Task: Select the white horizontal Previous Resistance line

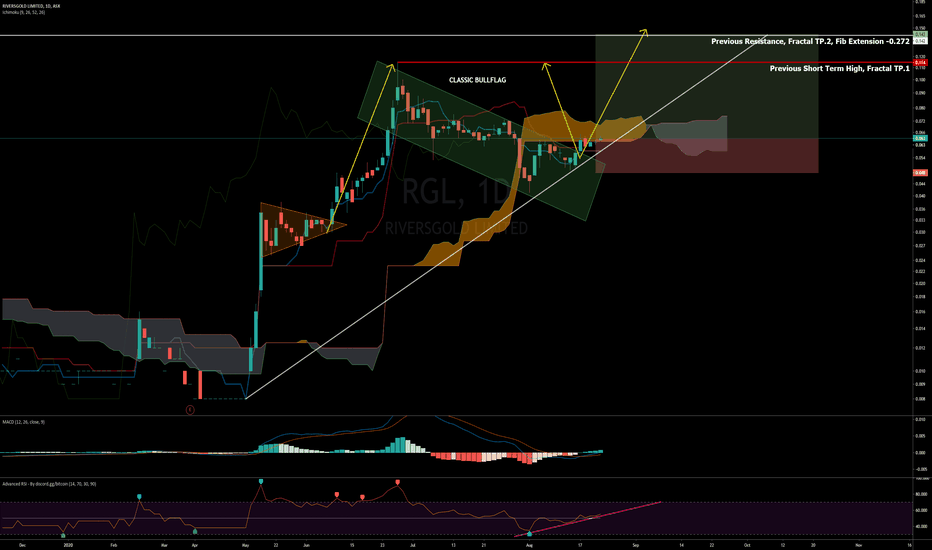Action: pyautogui.click(x=456, y=36)
